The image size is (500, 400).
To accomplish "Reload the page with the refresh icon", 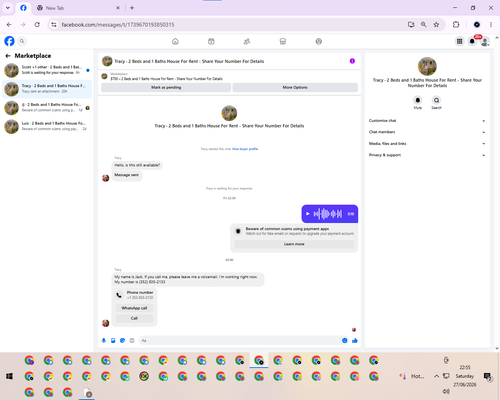I will pyautogui.click(x=37, y=25).
